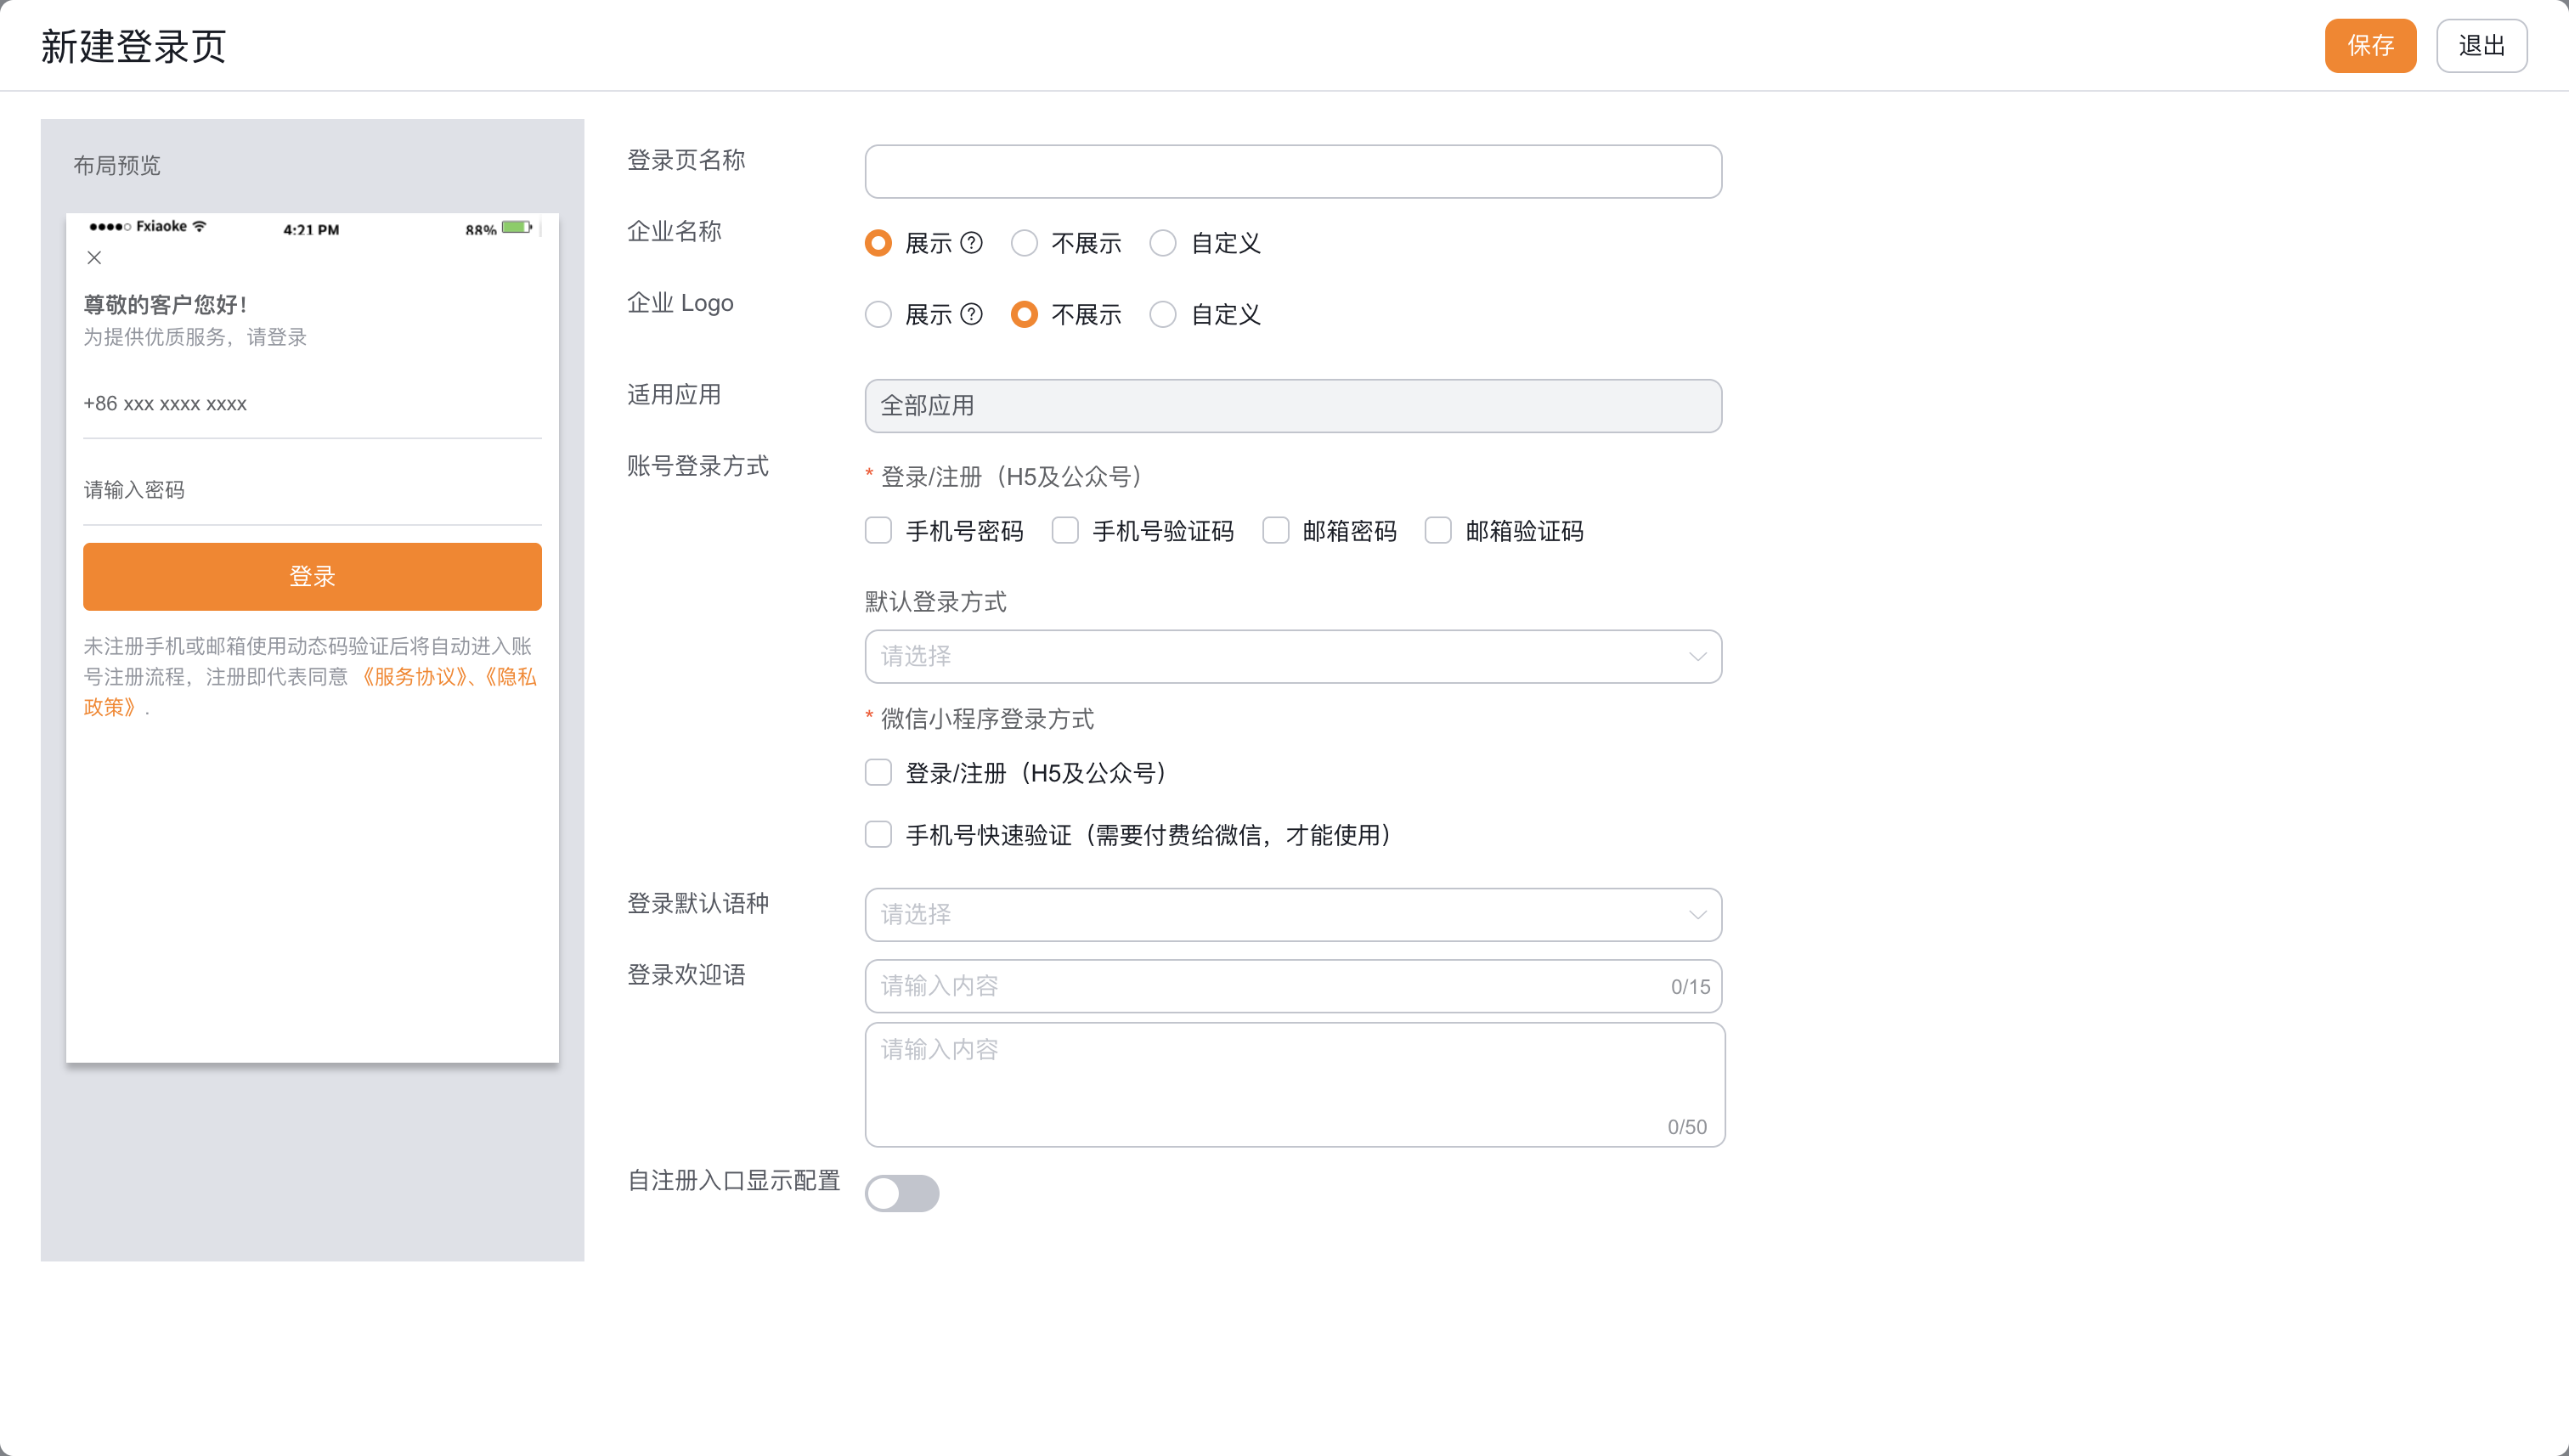
Task: Click the 新建登录页 page title
Action: [134, 46]
